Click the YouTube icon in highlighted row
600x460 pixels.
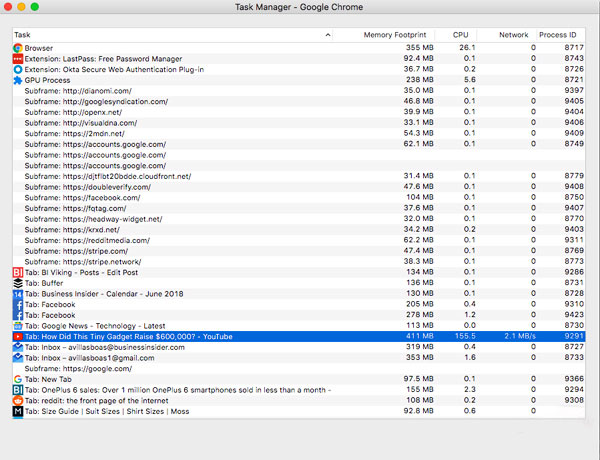click(18, 337)
